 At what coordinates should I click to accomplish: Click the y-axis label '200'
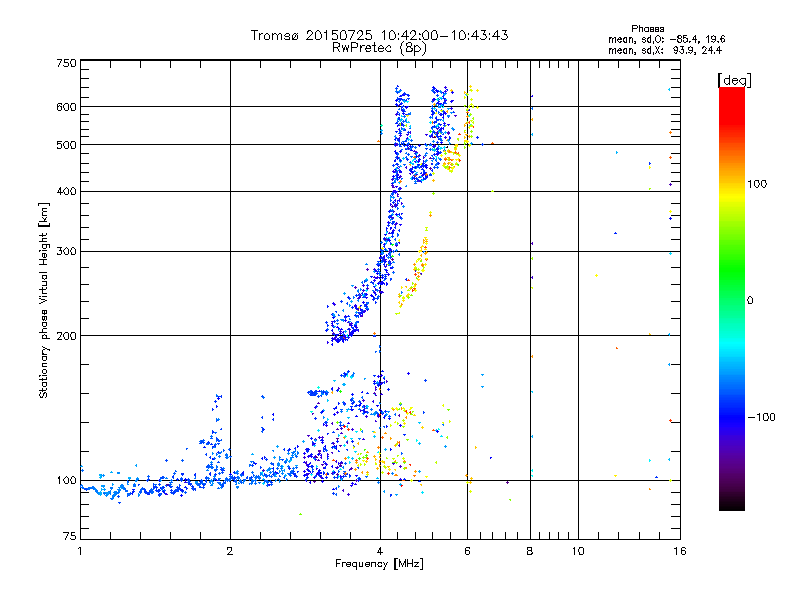click(x=67, y=336)
